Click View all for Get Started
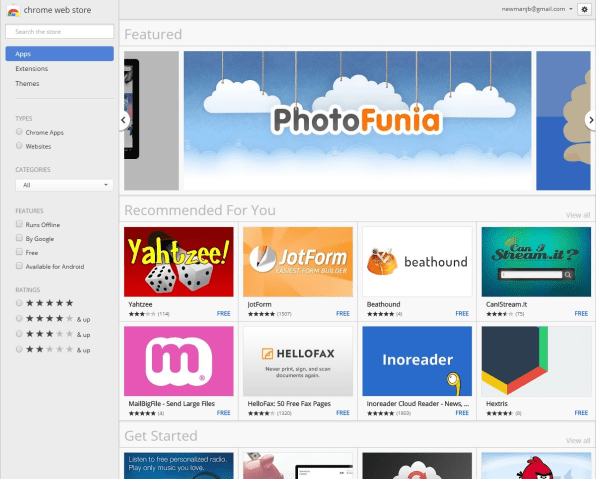 coord(578,441)
